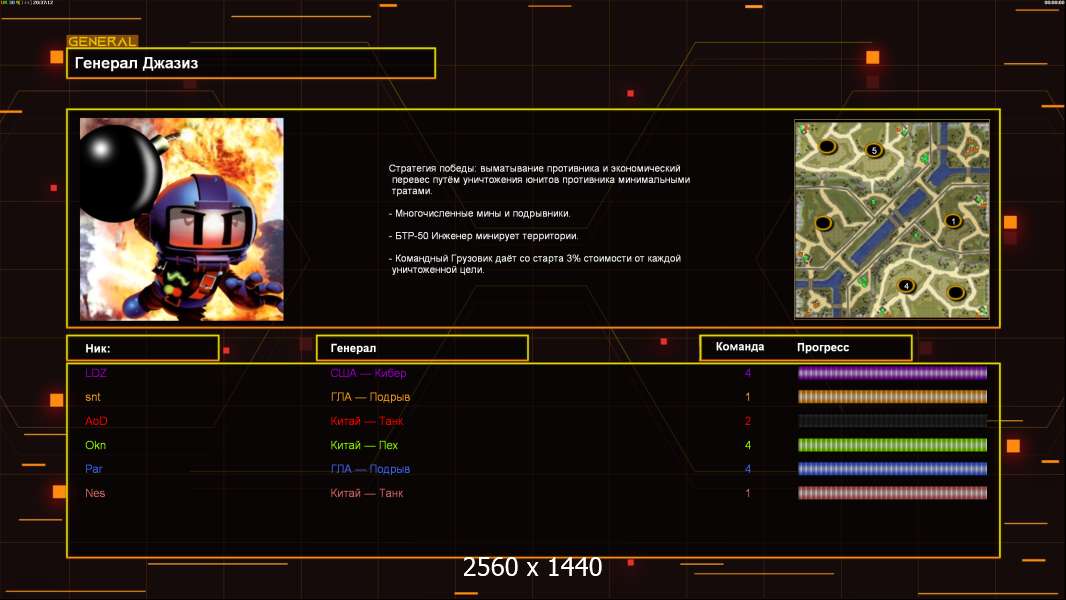Click the 'Команда' column header
The width and height of the screenshot is (1066, 600).
740,347
